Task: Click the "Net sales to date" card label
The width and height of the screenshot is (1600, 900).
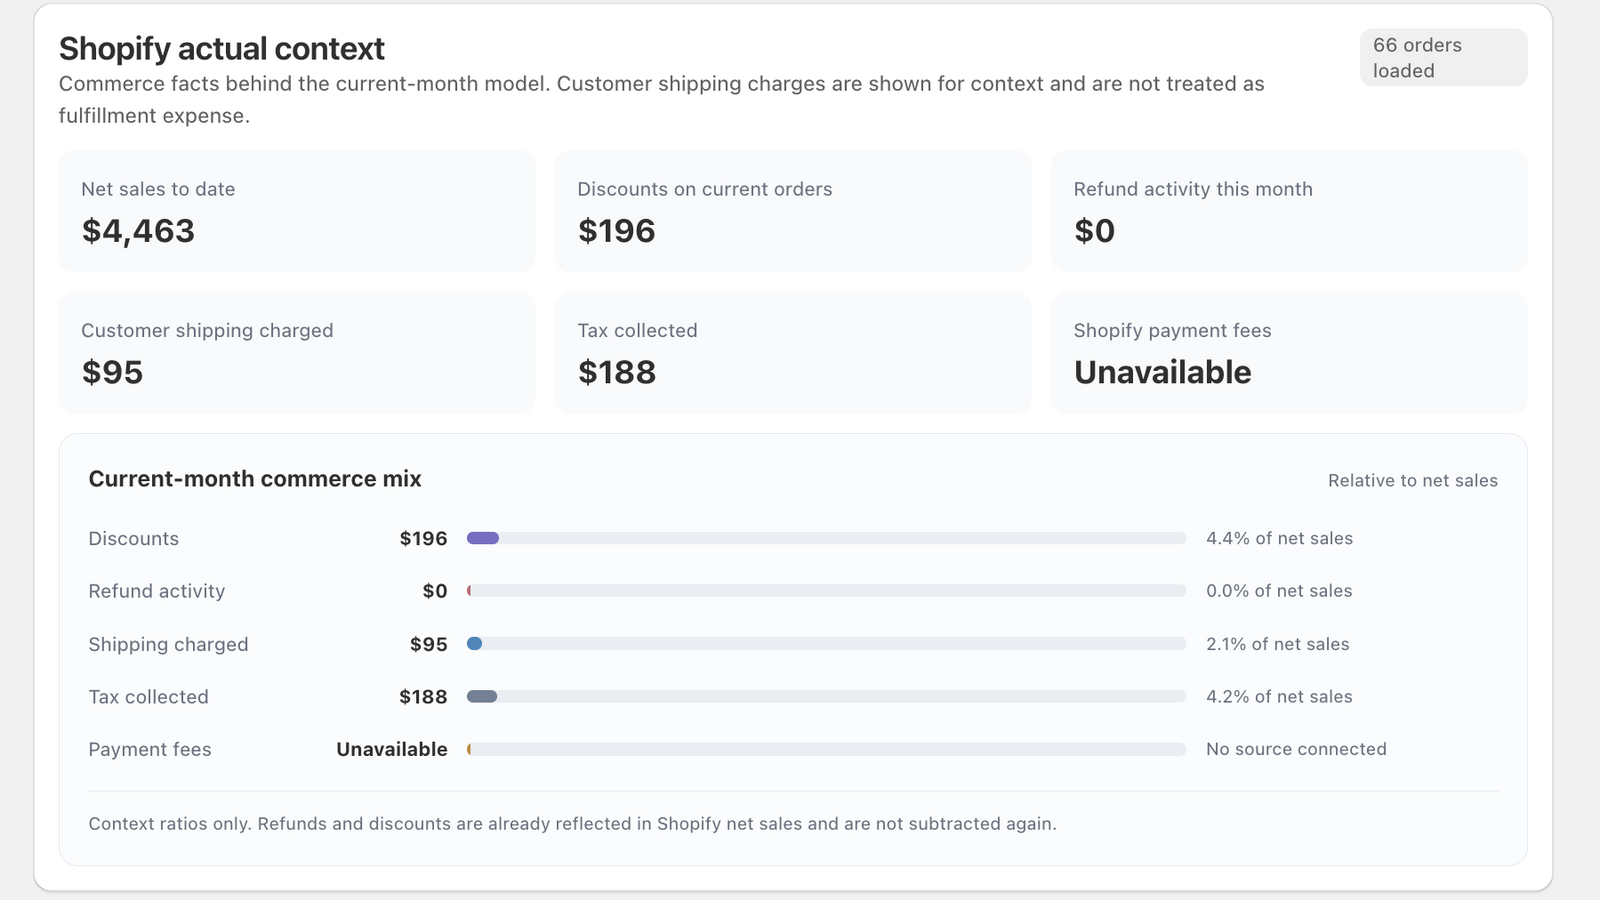Action: click(158, 189)
